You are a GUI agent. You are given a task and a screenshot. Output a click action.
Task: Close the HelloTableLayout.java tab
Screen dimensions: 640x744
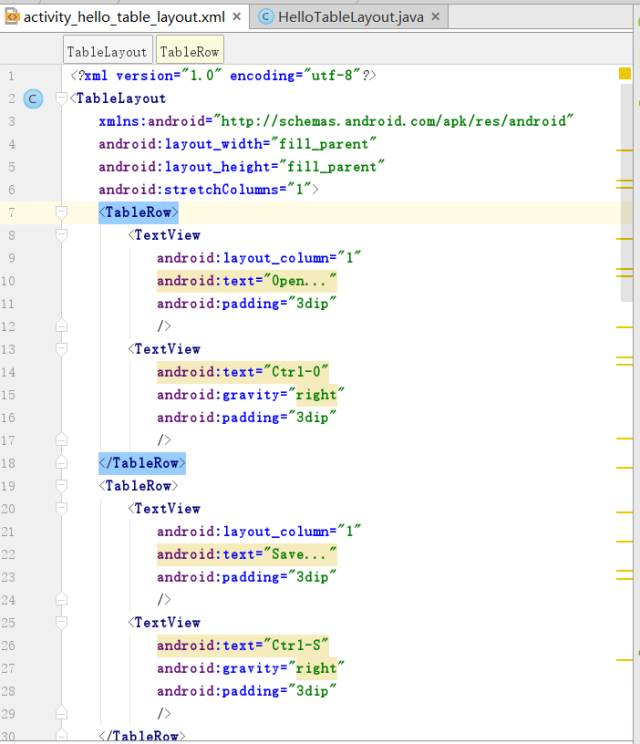point(435,17)
